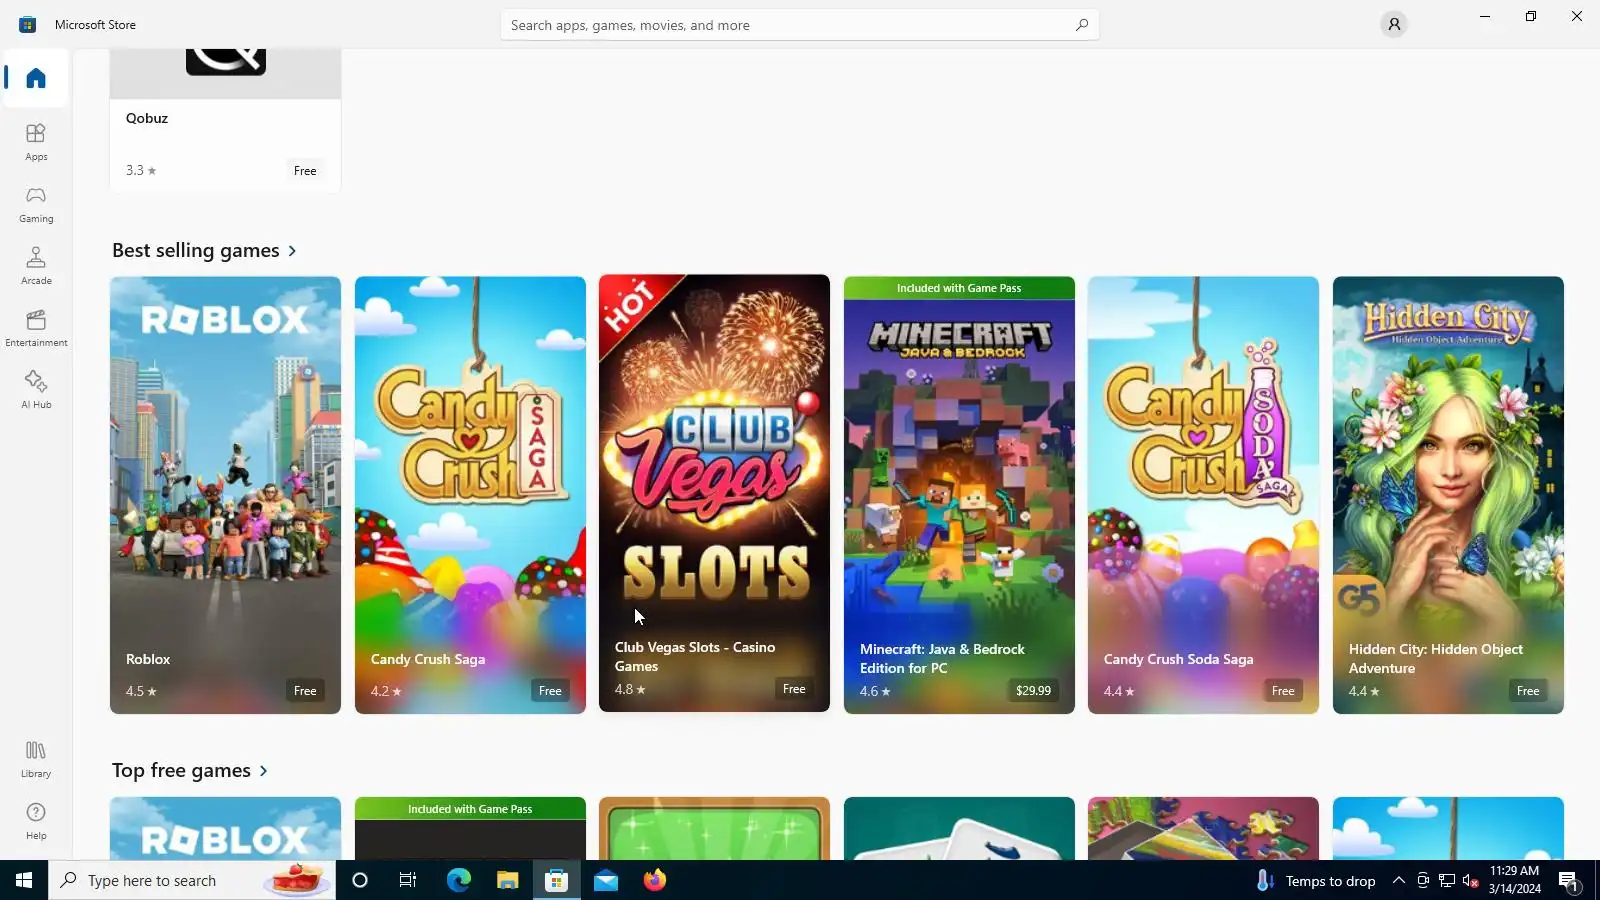
Task: Expand the Top free games section
Action: coord(190,770)
